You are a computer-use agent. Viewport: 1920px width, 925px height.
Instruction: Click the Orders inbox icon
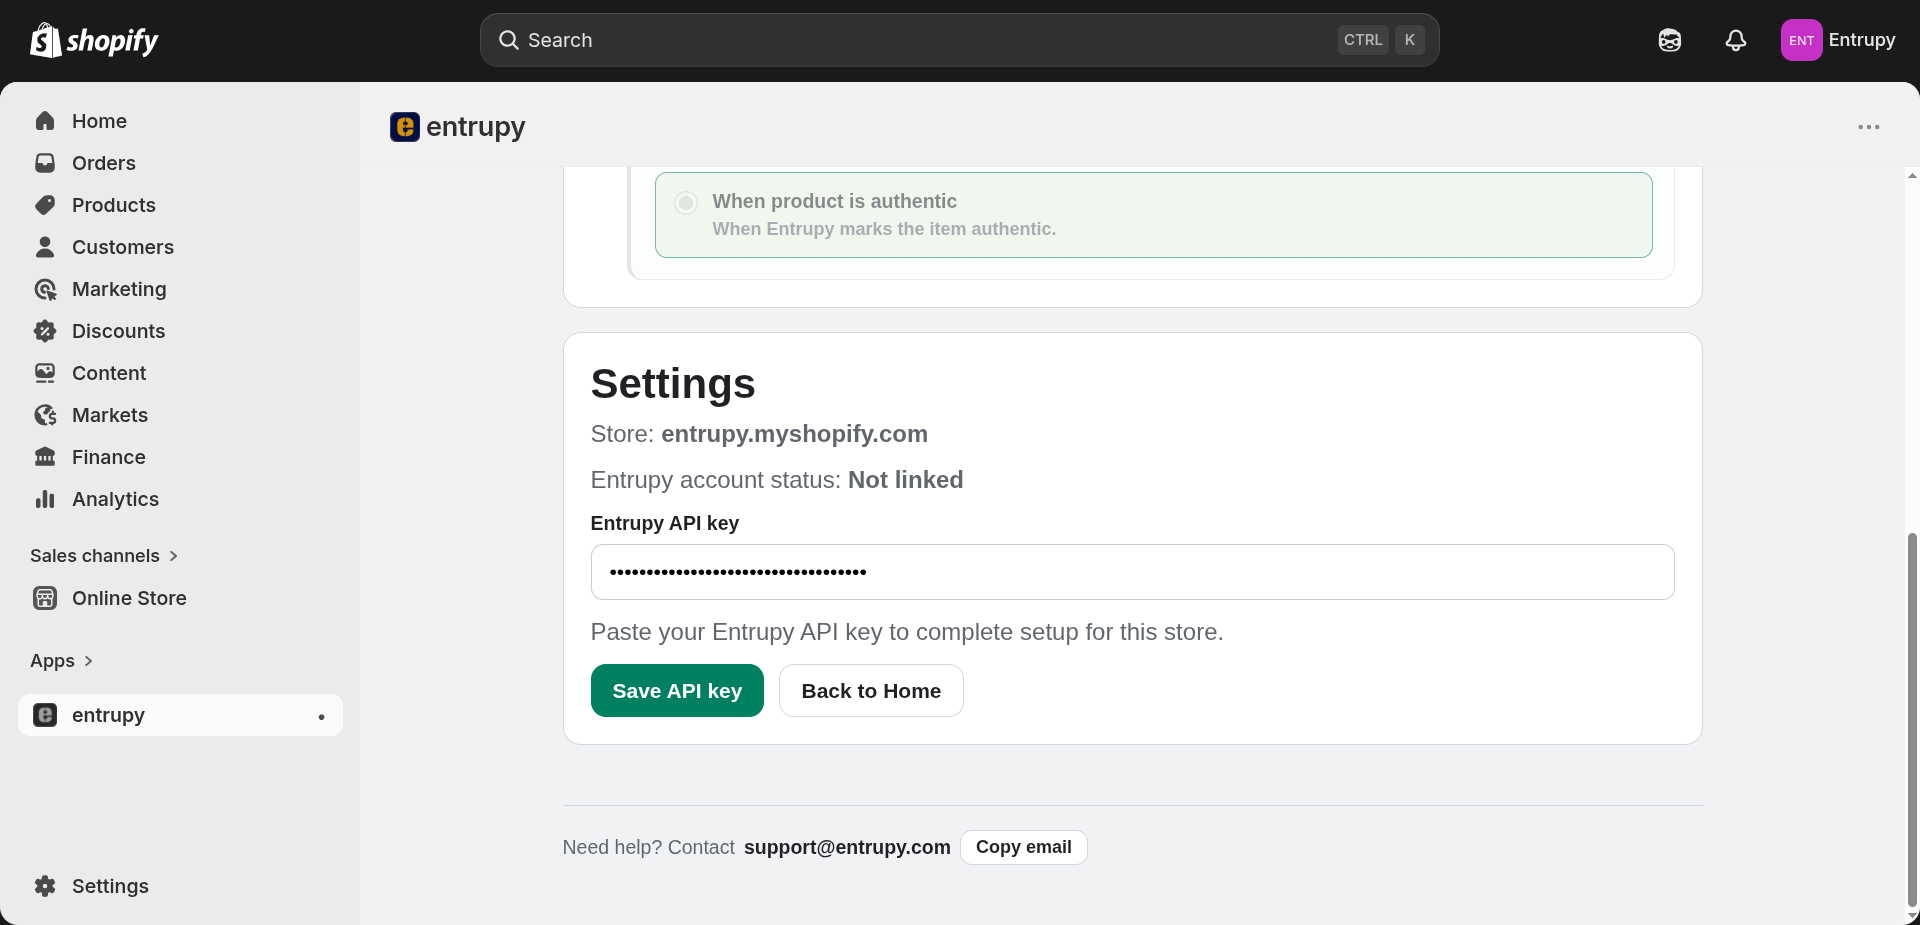pos(45,163)
